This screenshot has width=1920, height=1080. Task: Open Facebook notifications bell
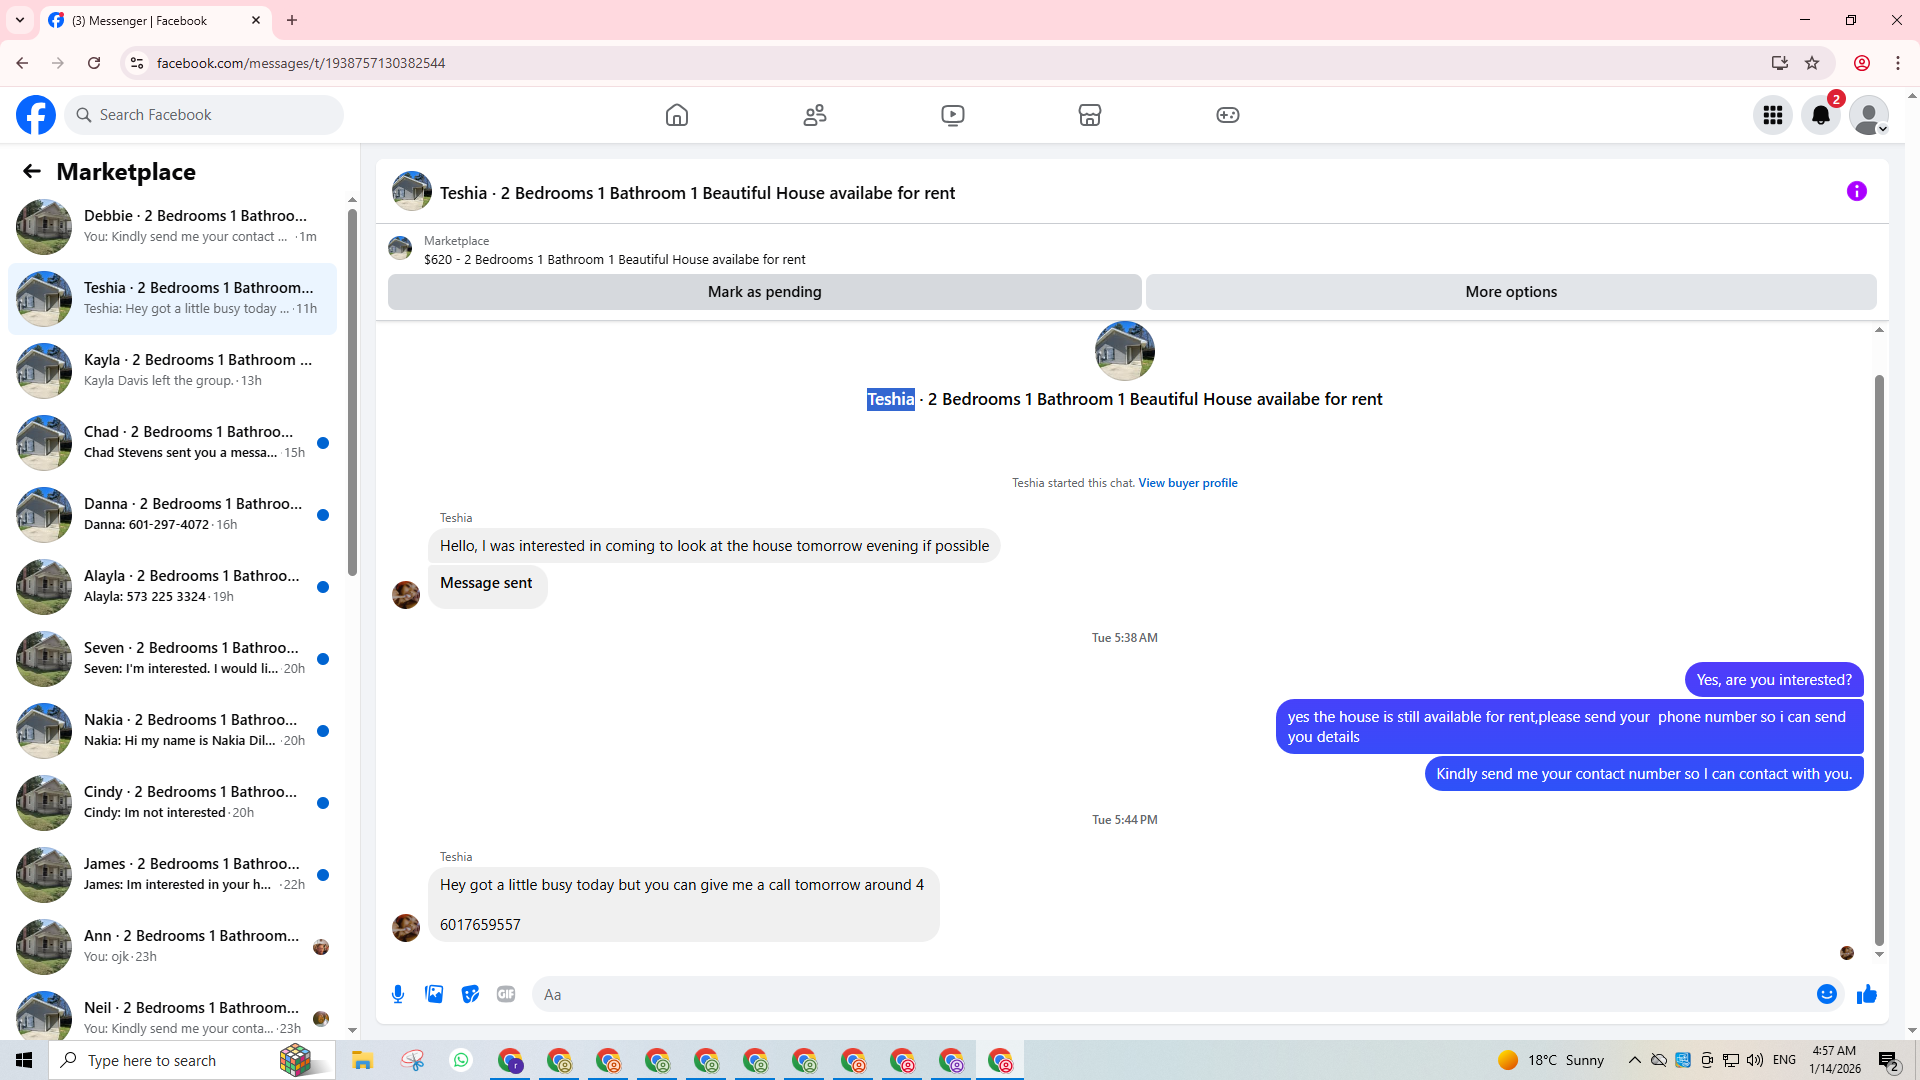click(1820, 115)
